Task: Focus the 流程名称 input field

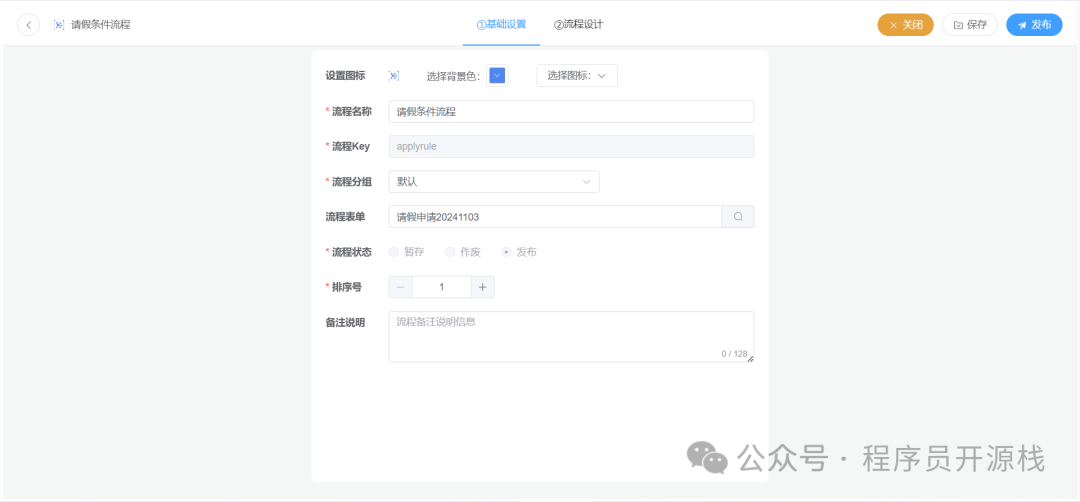Action: coord(571,112)
